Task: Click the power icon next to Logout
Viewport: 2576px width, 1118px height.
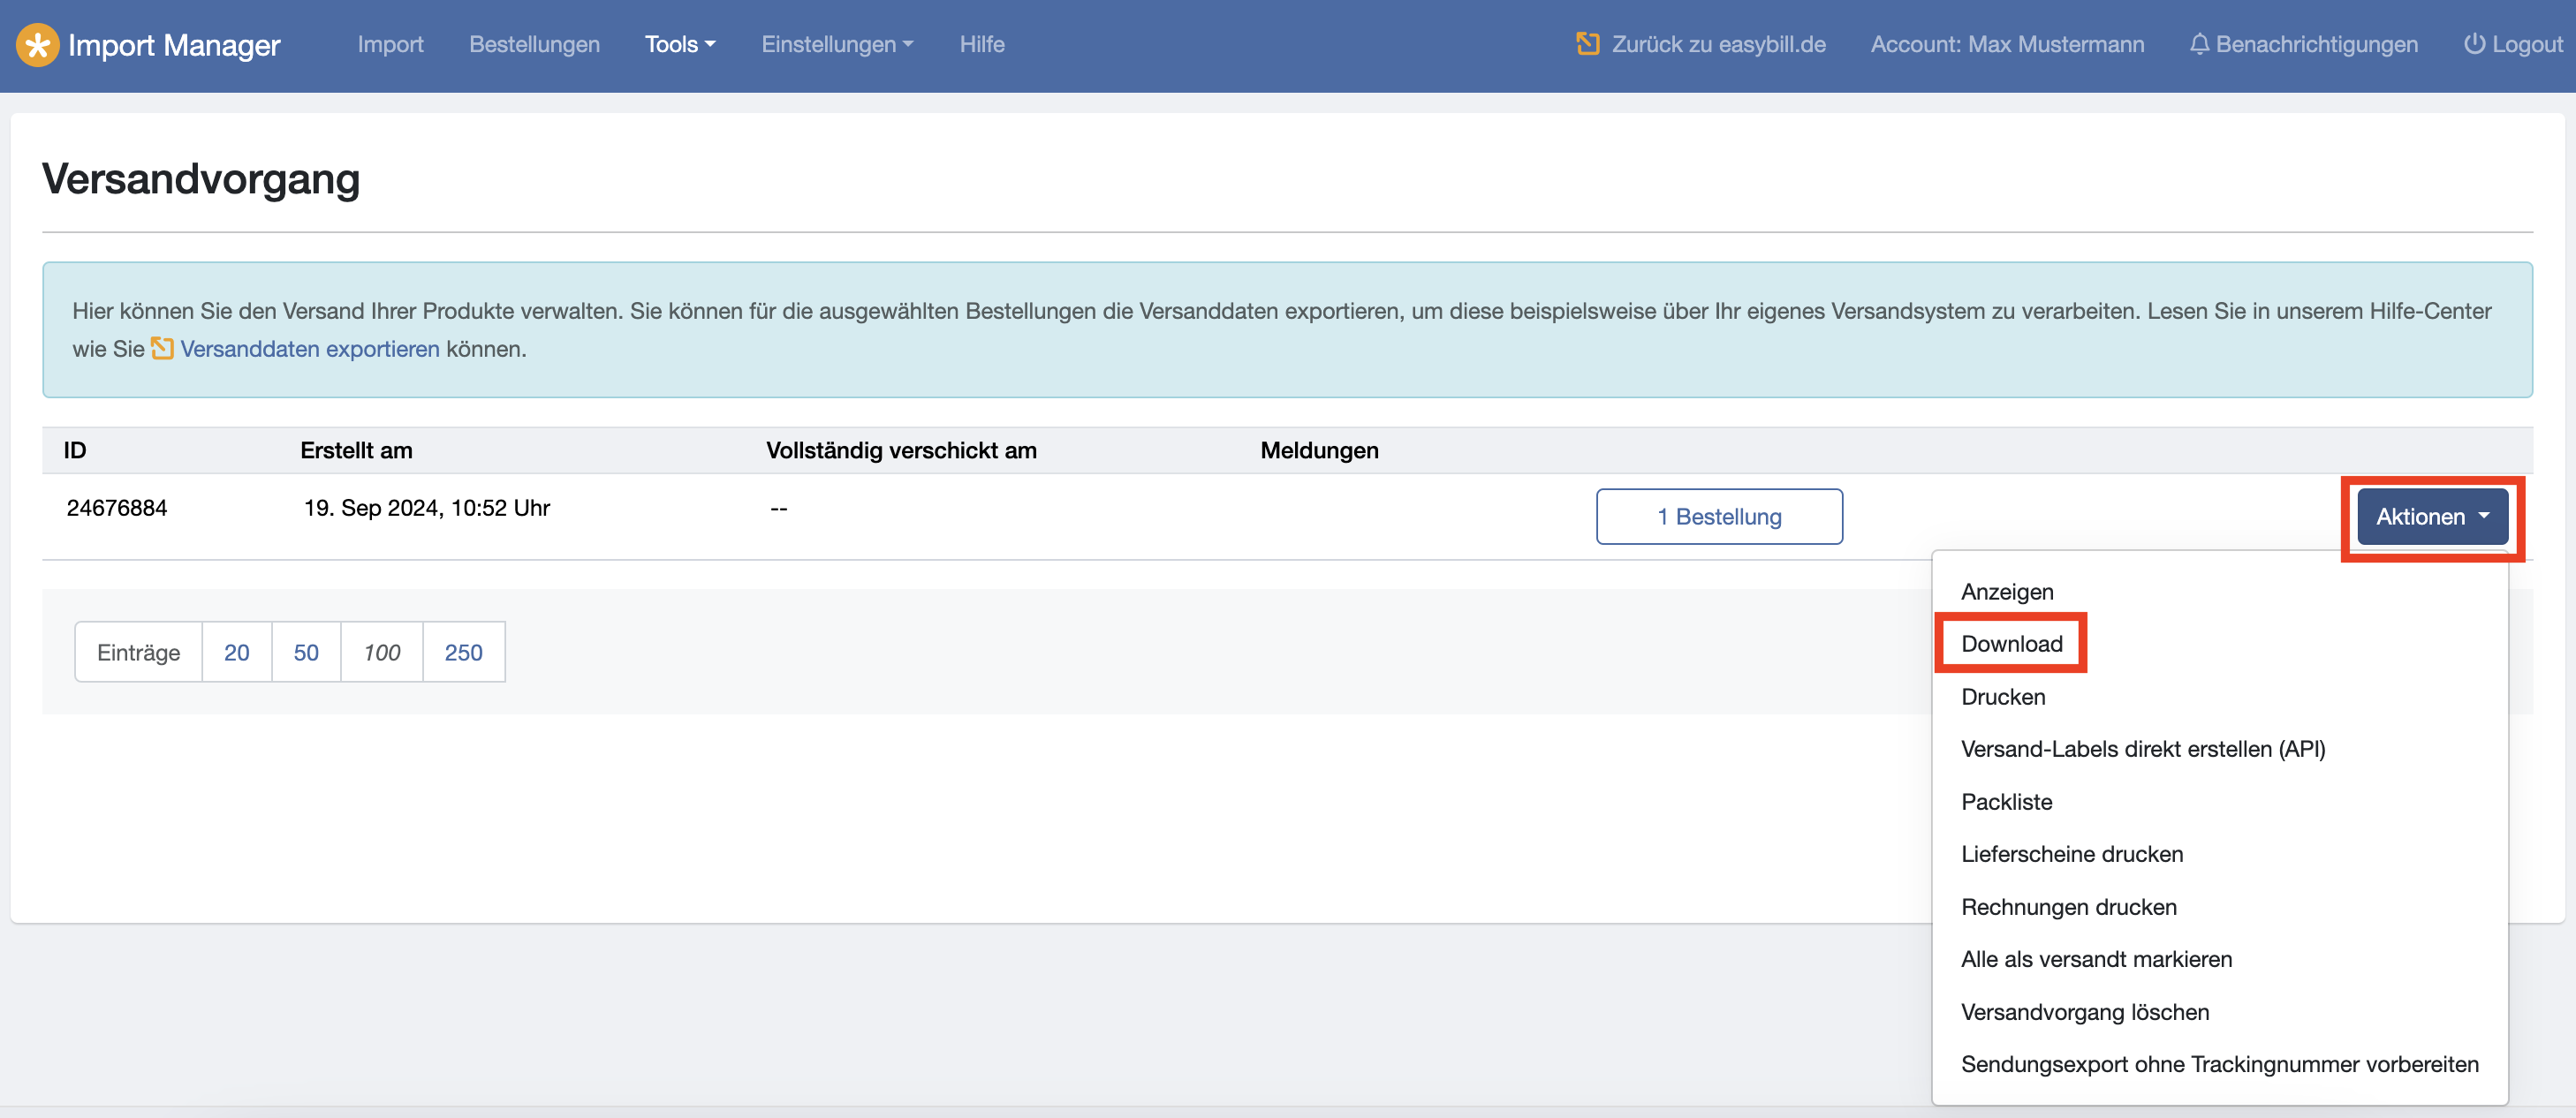Action: (2473, 44)
